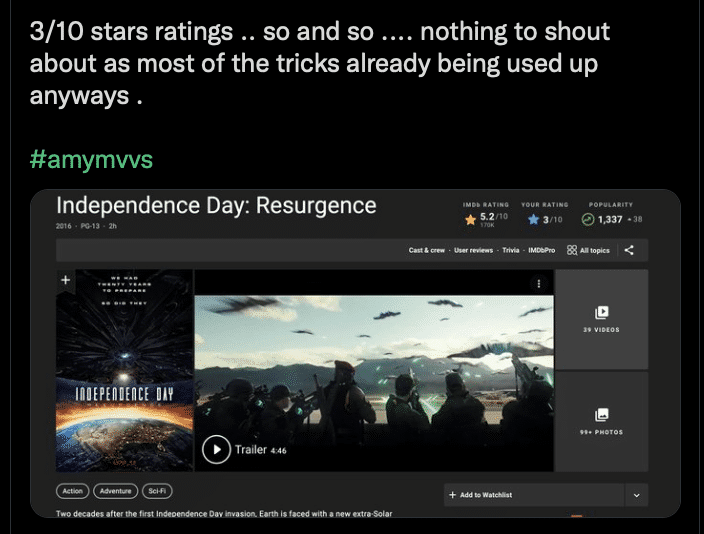Image resolution: width=704 pixels, height=534 pixels.
Task: Click the blue Your Rating star
Action: click(x=533, y=220)
